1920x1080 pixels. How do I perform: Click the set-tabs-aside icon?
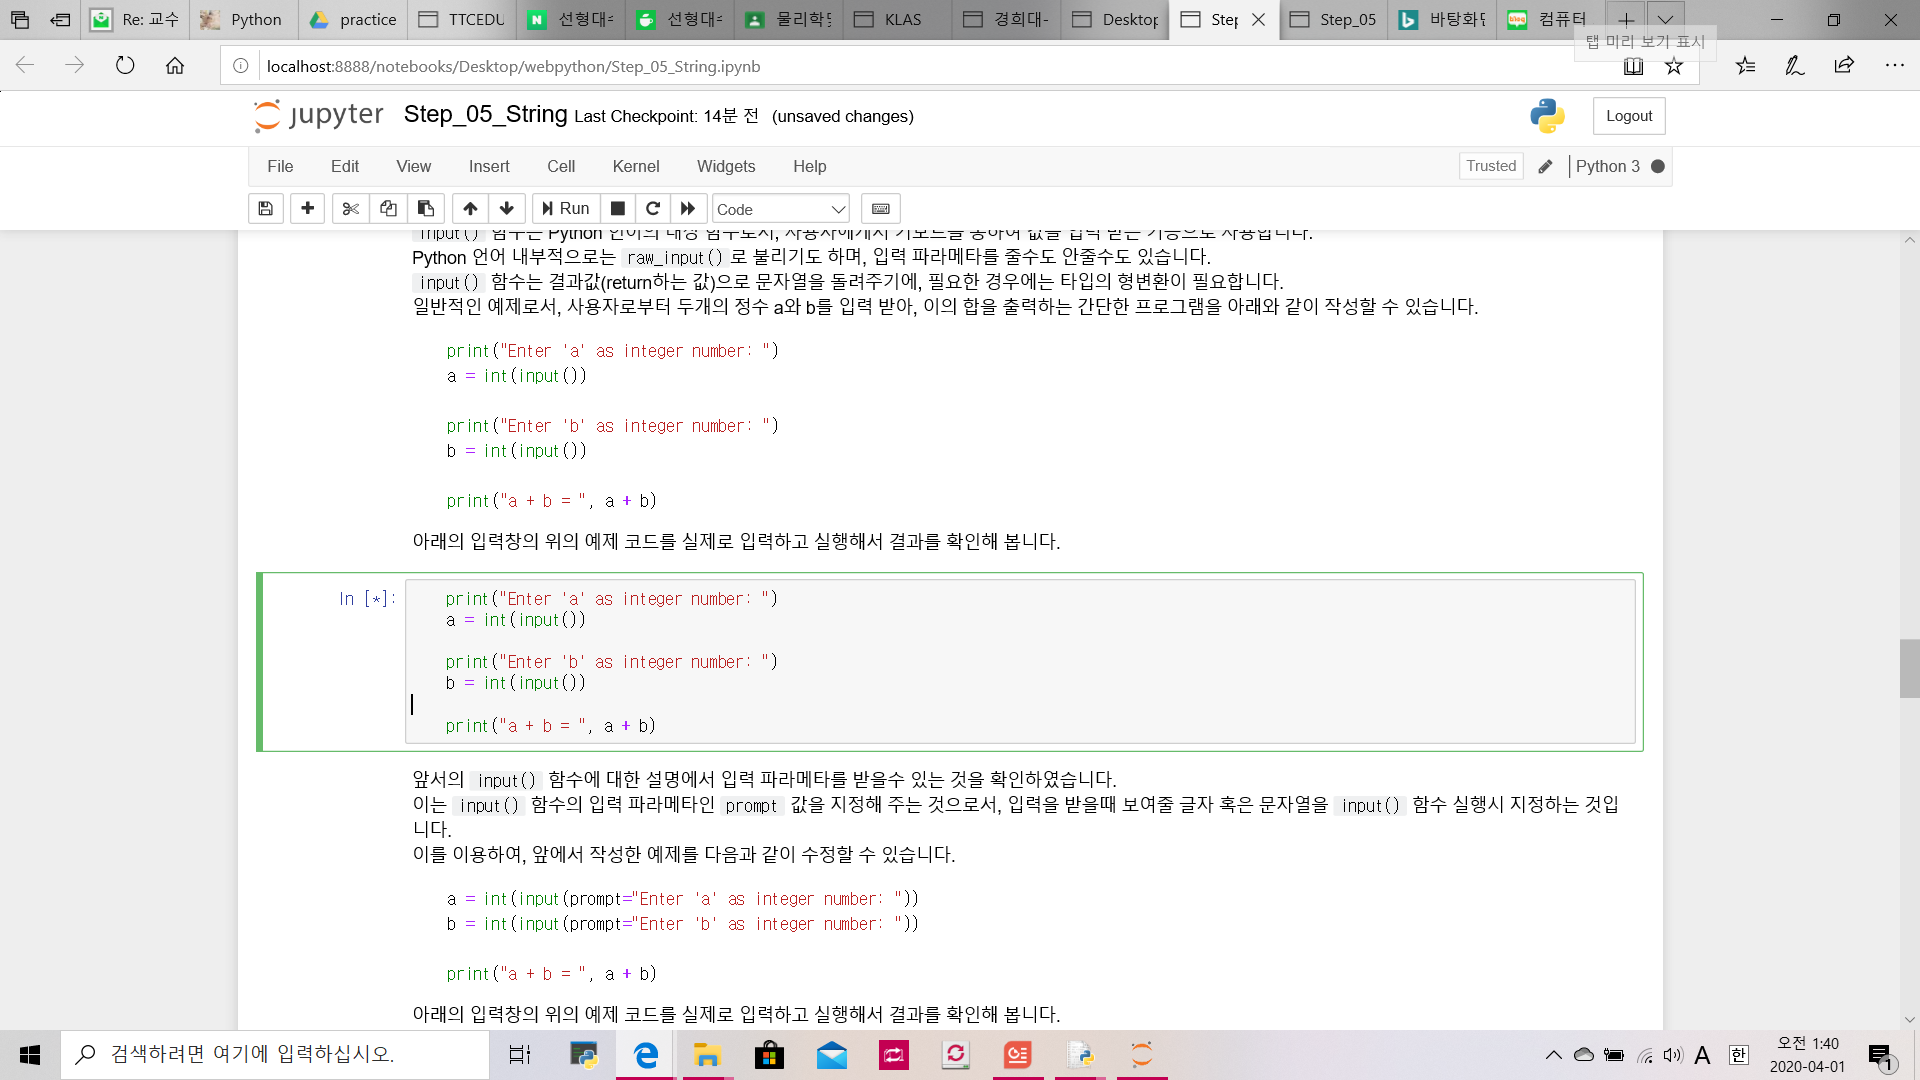pos(60,20)
